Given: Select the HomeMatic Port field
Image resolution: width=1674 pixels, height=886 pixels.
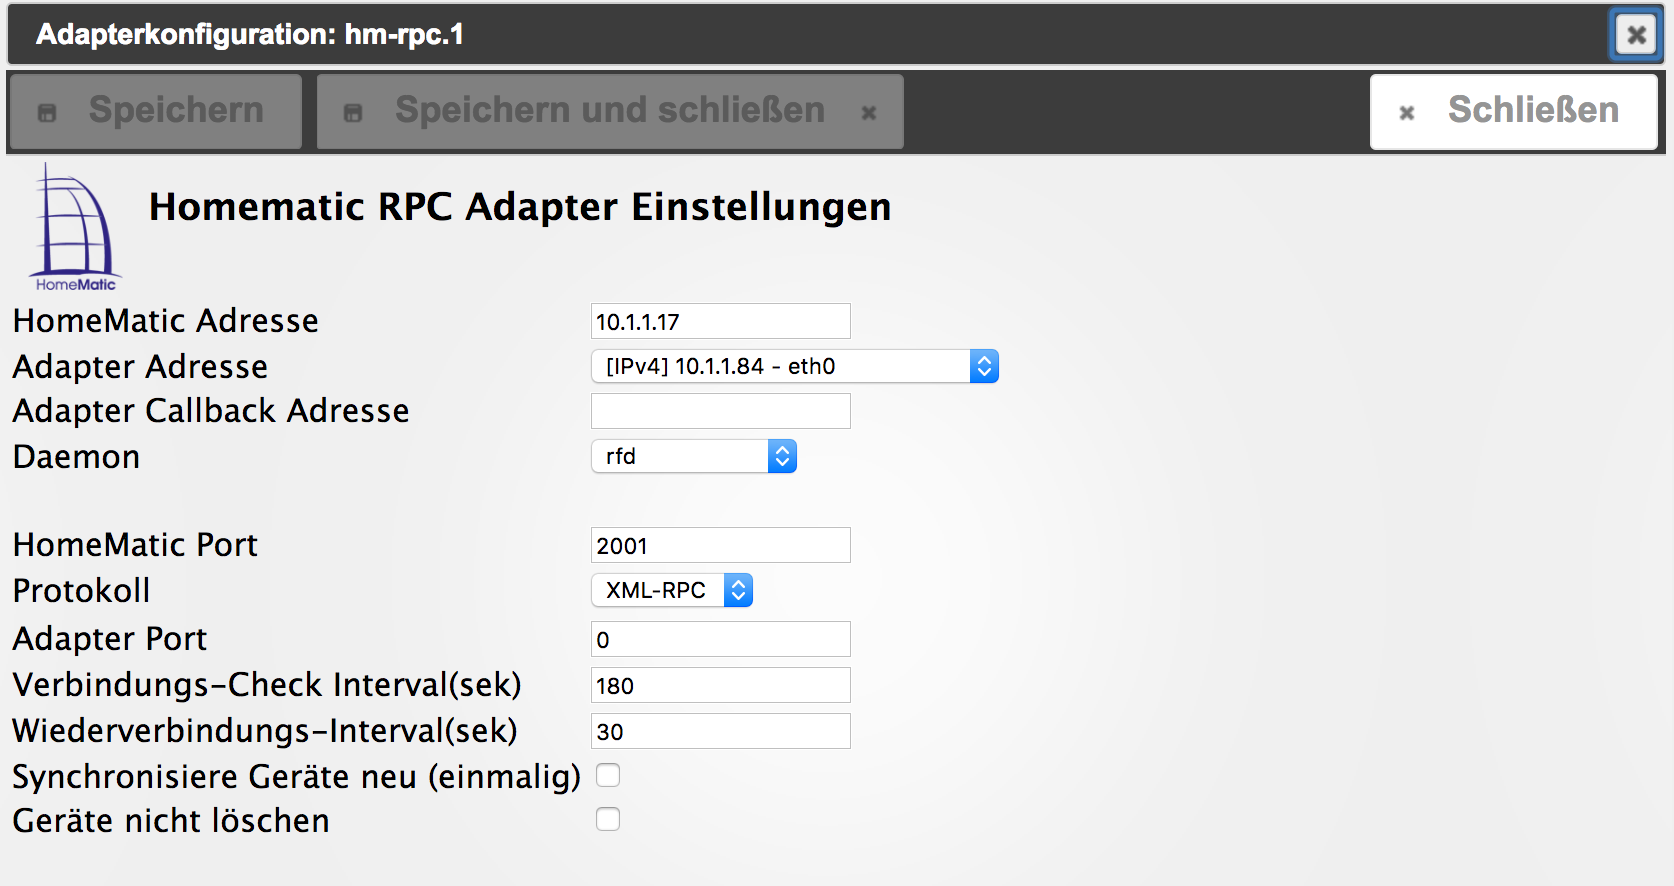Looking at the screenshot, I should (720, 546).
